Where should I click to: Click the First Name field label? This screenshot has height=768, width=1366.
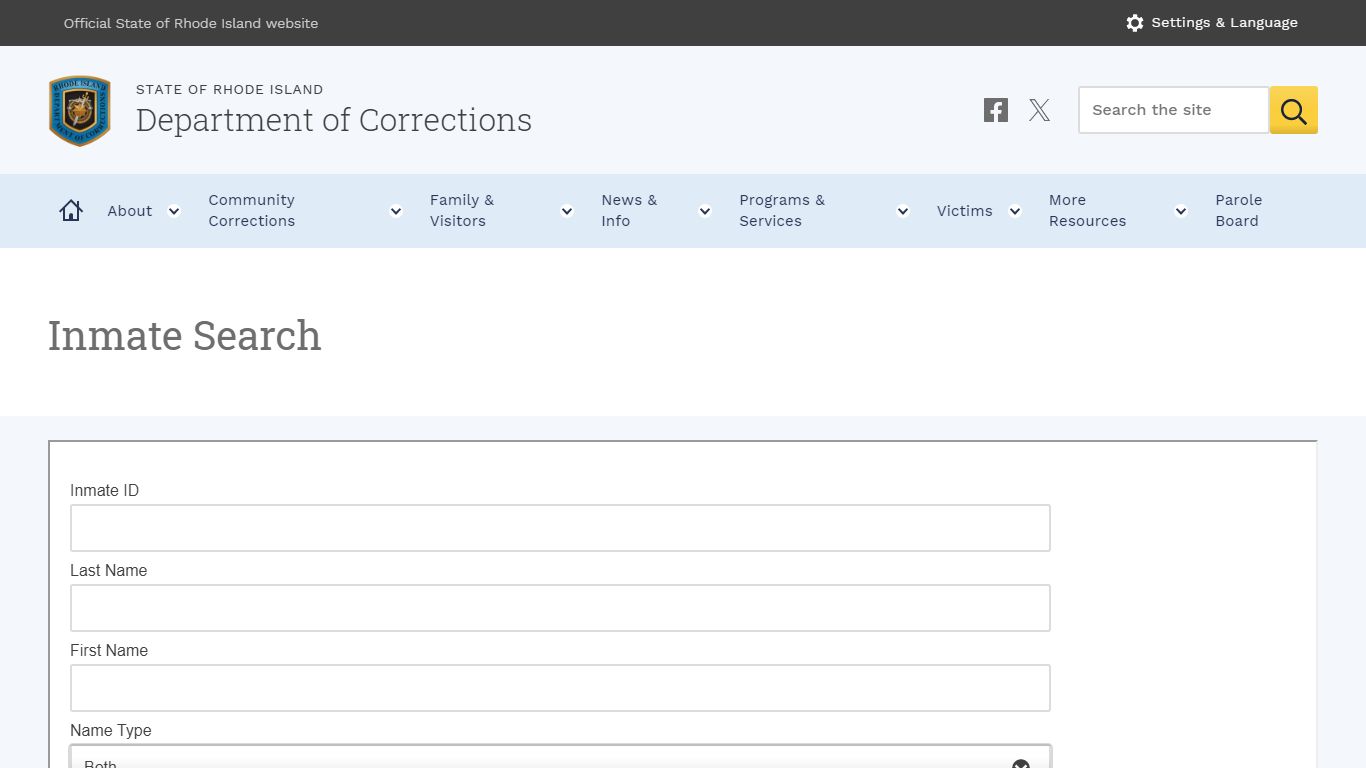(109, 650)
